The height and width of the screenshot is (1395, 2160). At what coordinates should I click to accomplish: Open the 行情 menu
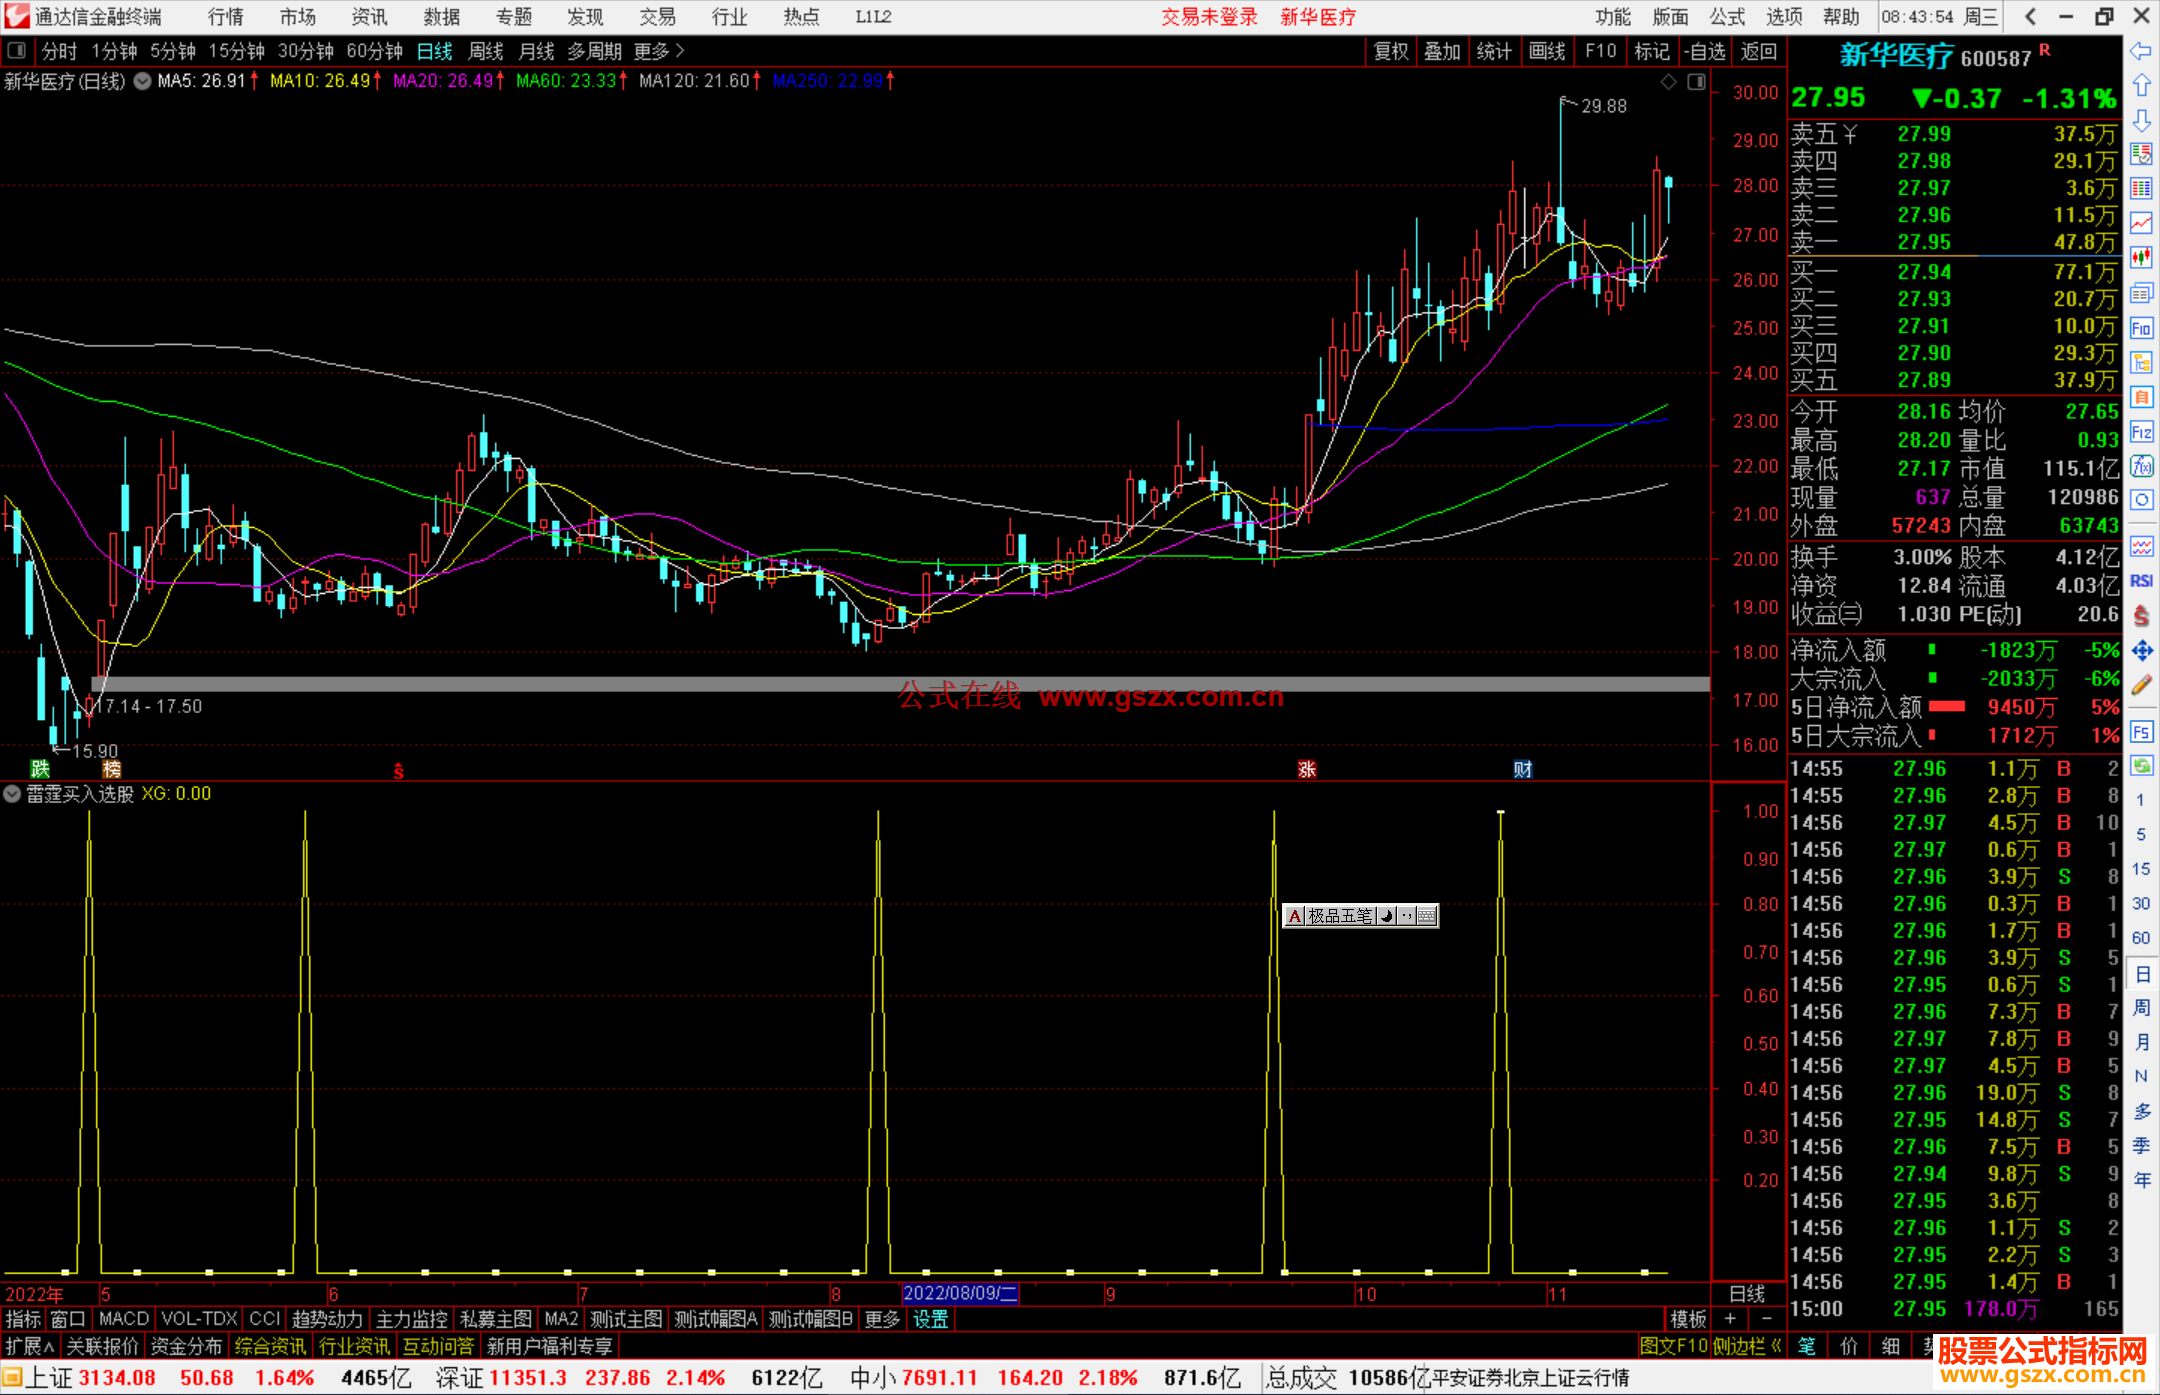point(225,17)
